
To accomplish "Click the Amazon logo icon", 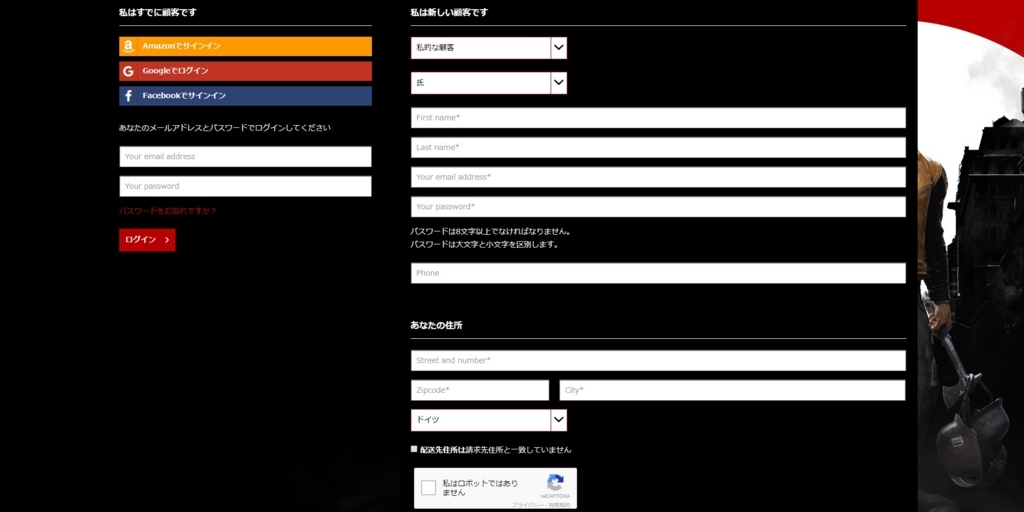I will tap(128, 46).
